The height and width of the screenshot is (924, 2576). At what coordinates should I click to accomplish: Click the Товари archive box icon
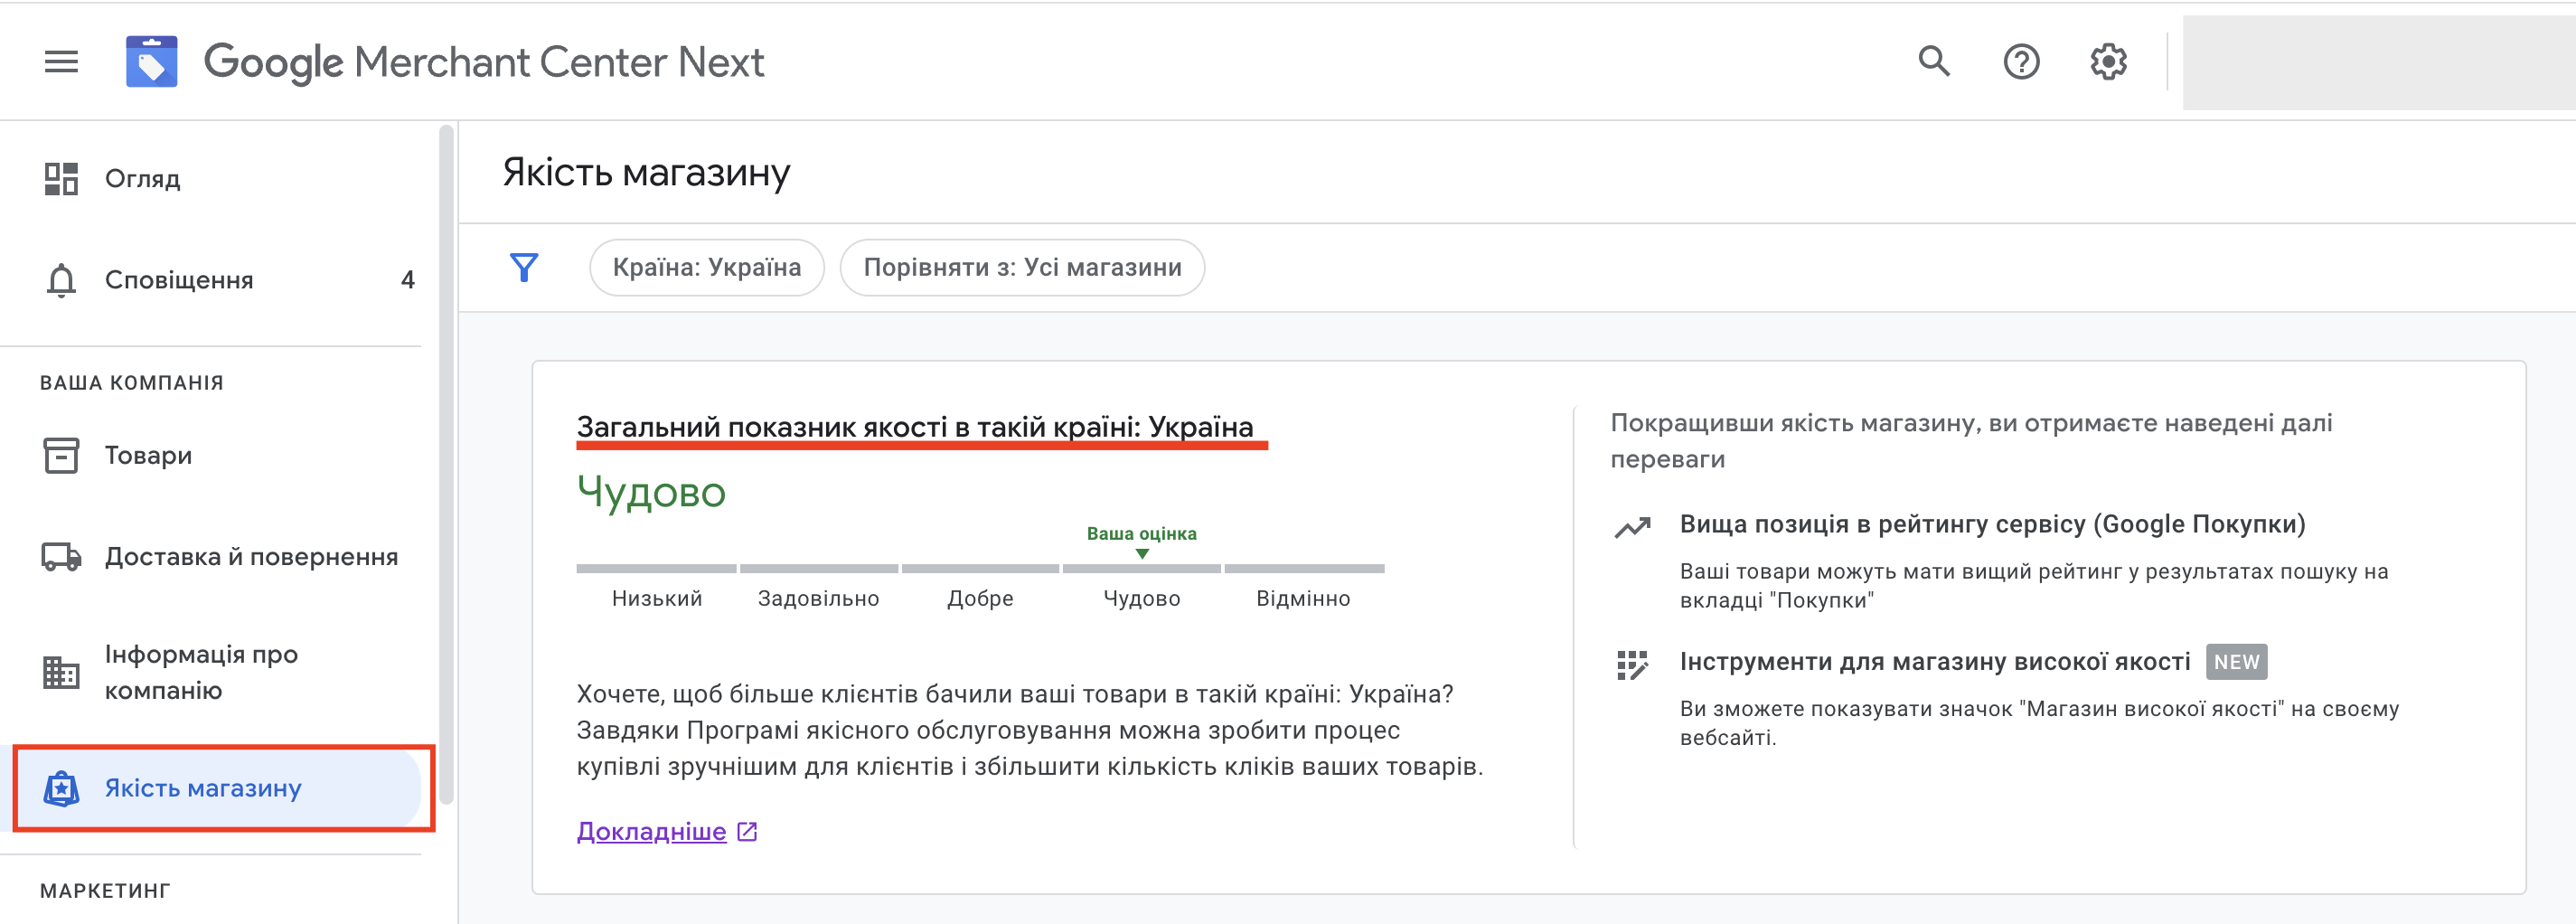(61, 455)
